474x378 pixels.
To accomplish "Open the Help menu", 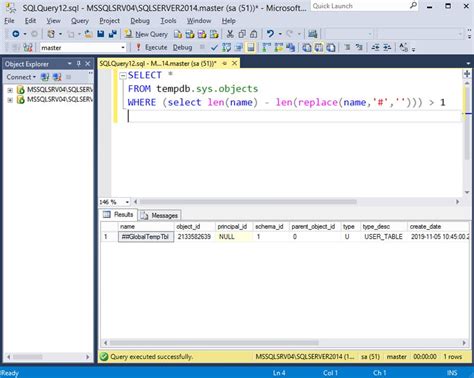I will (x=229, y=21).
